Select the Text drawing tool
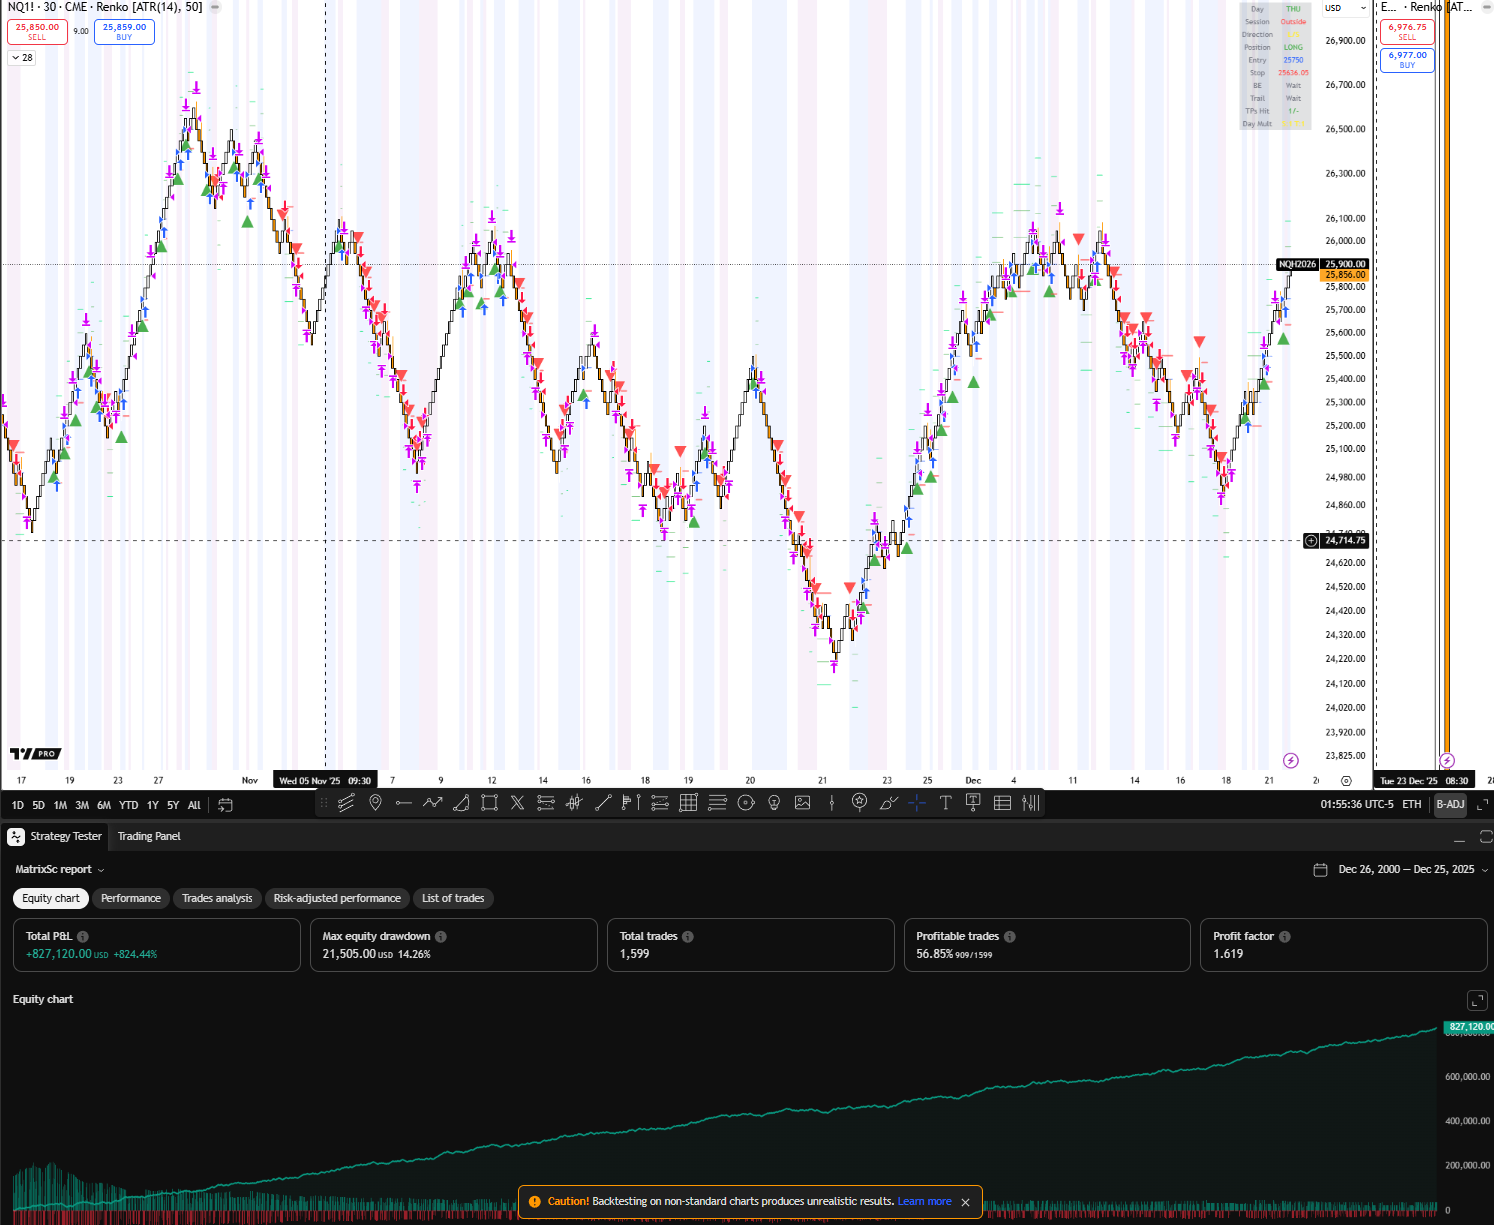Image resolution: width=1494 pixels, height=1225 pixels. click(x=945, y=803)
